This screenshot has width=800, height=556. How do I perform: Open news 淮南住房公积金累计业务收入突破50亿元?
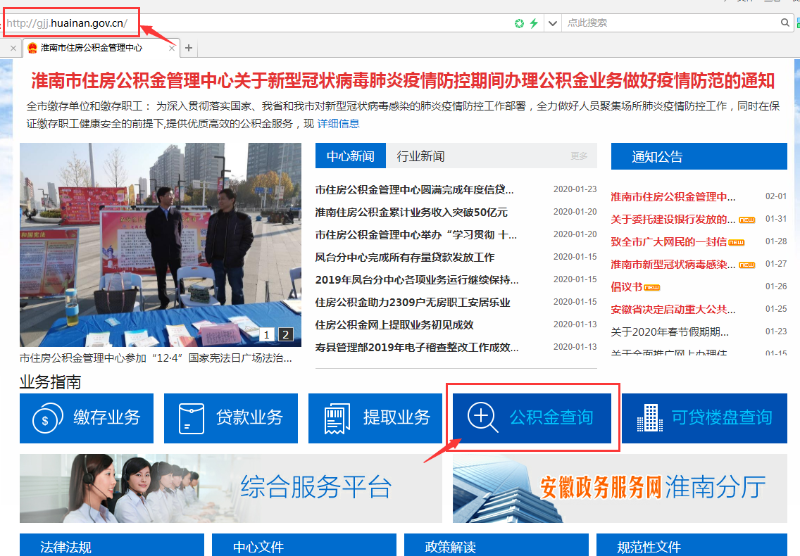[x=411, y=212]
